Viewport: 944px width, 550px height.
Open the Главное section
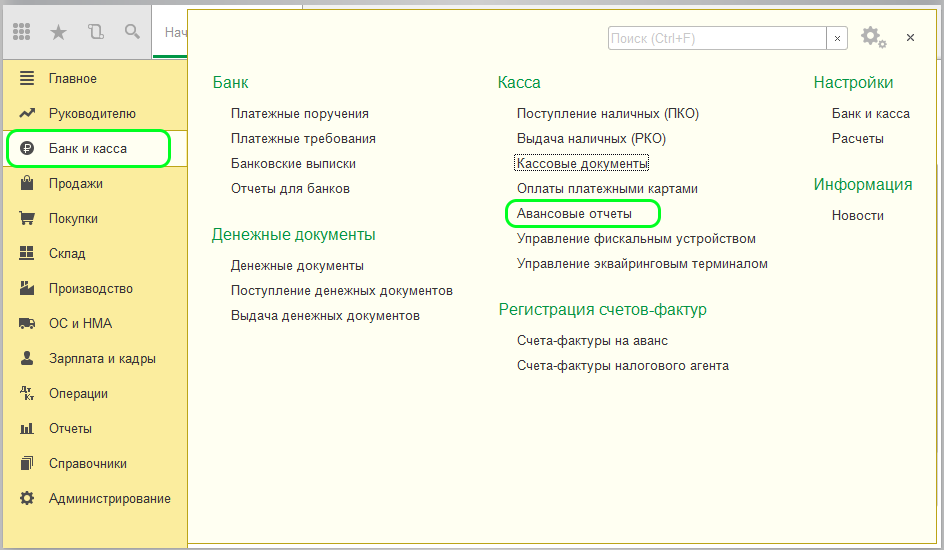(x=73, y=79)
